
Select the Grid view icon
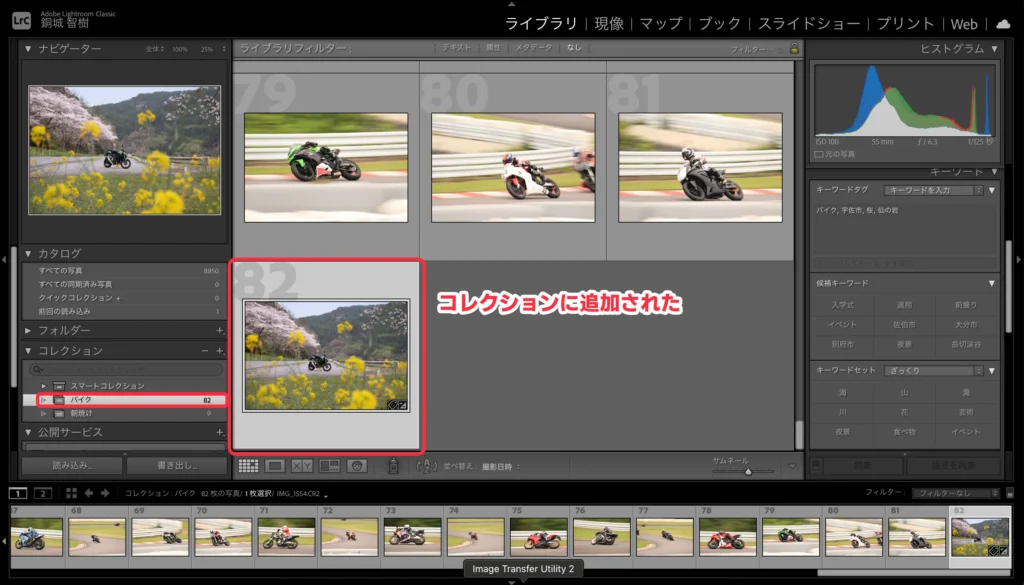tap(248, 465)
